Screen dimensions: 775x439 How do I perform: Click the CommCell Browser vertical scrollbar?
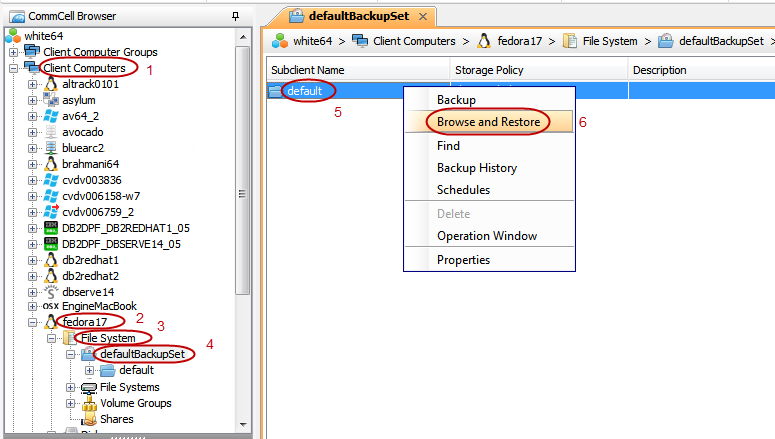242,200
